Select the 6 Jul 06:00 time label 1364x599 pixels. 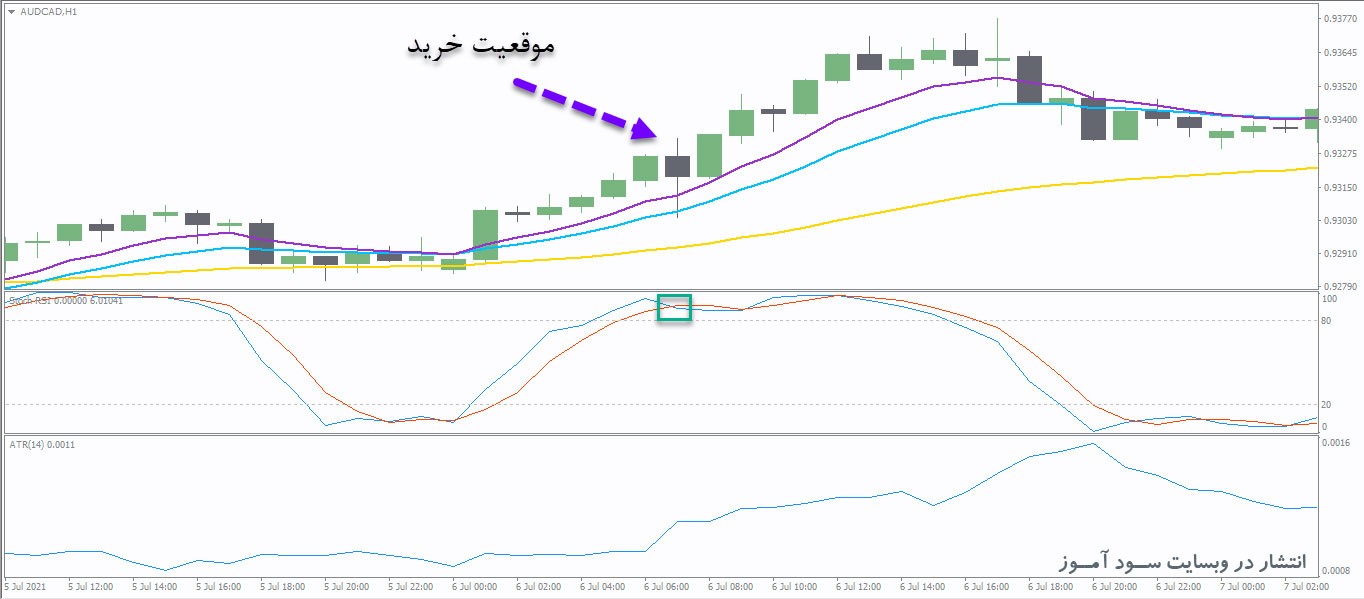(x=666, y=586)
